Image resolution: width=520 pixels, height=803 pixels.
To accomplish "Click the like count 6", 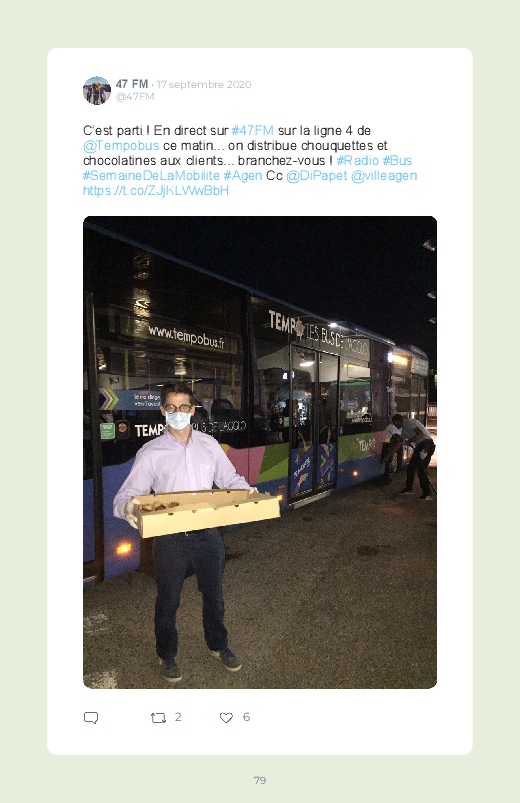I will click(x=246, y=717).
